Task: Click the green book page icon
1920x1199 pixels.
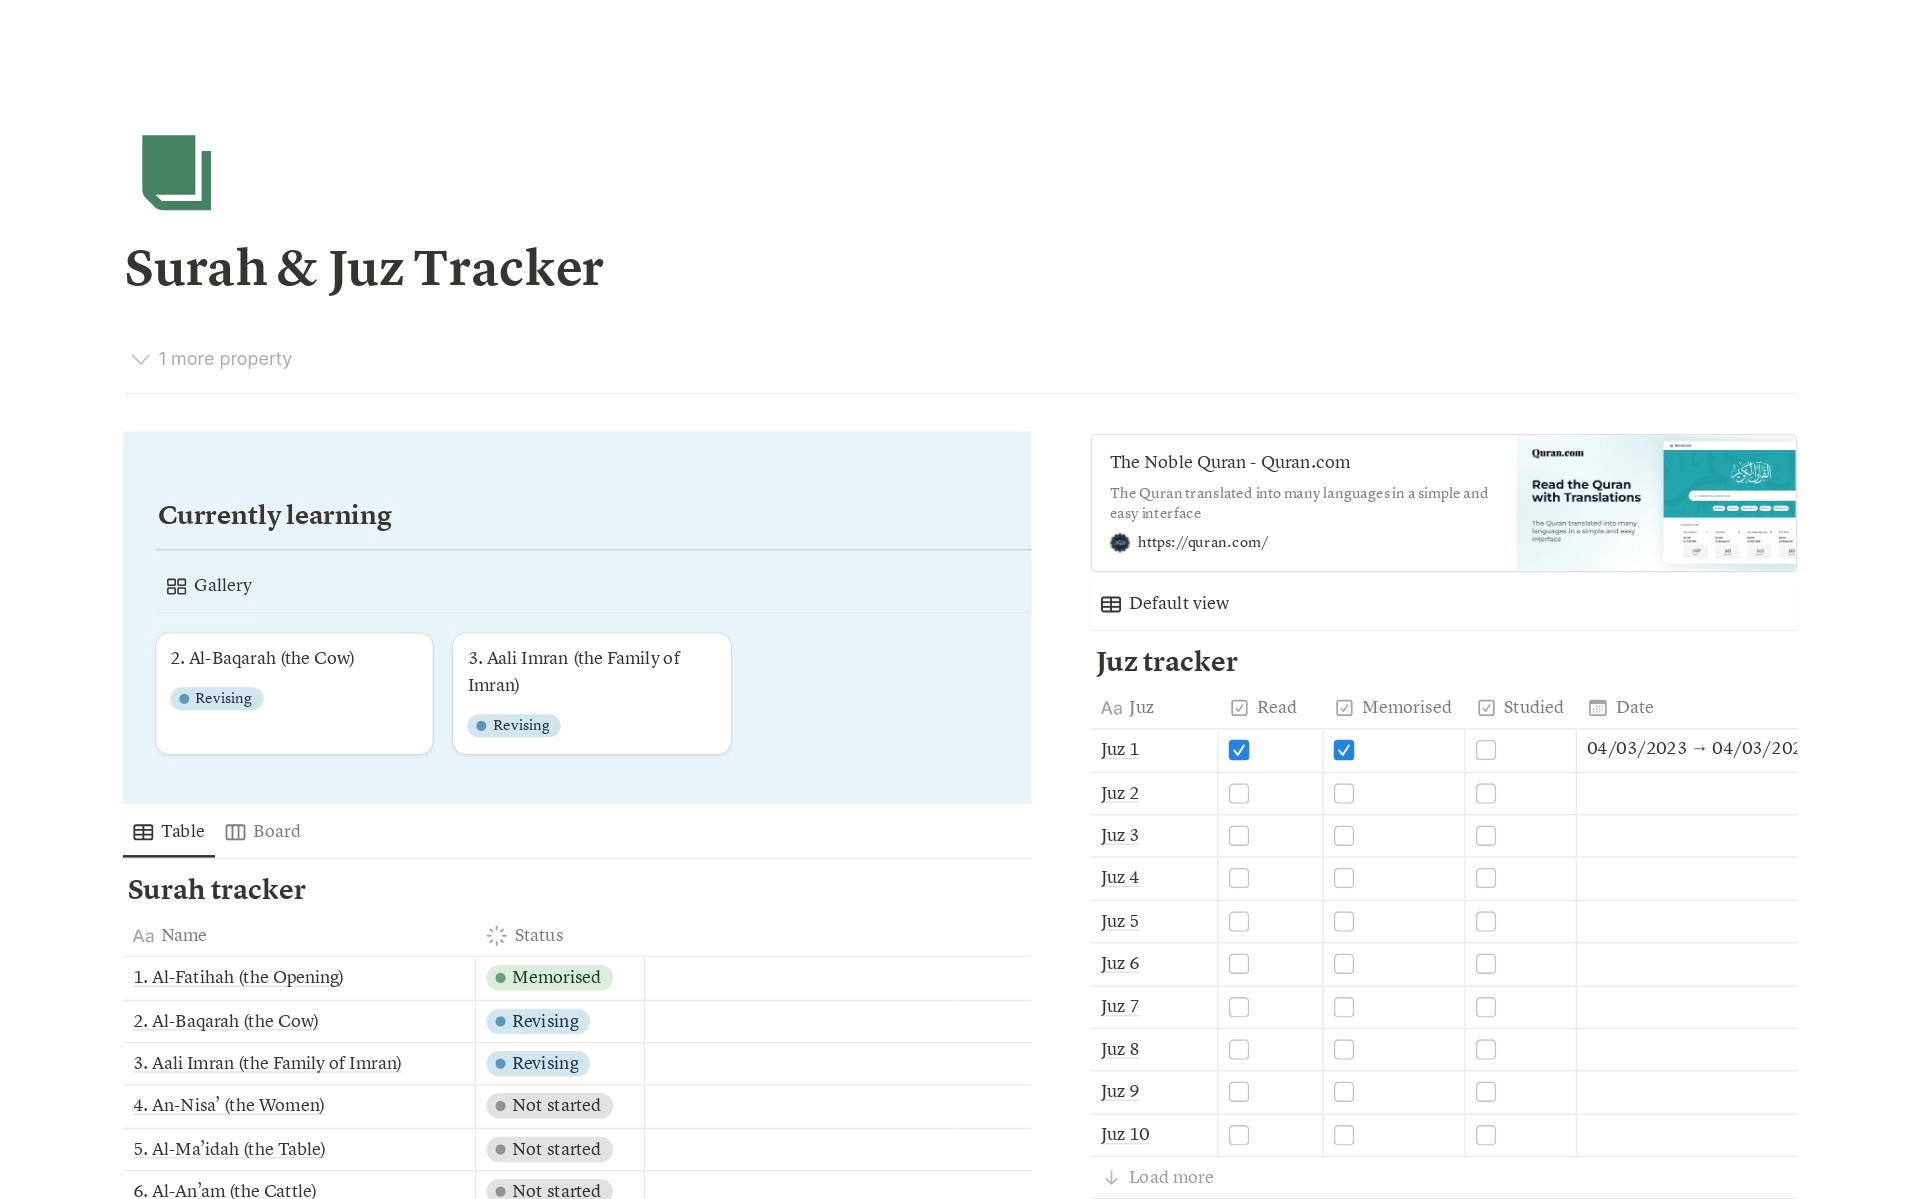Action: click(177, 172)
